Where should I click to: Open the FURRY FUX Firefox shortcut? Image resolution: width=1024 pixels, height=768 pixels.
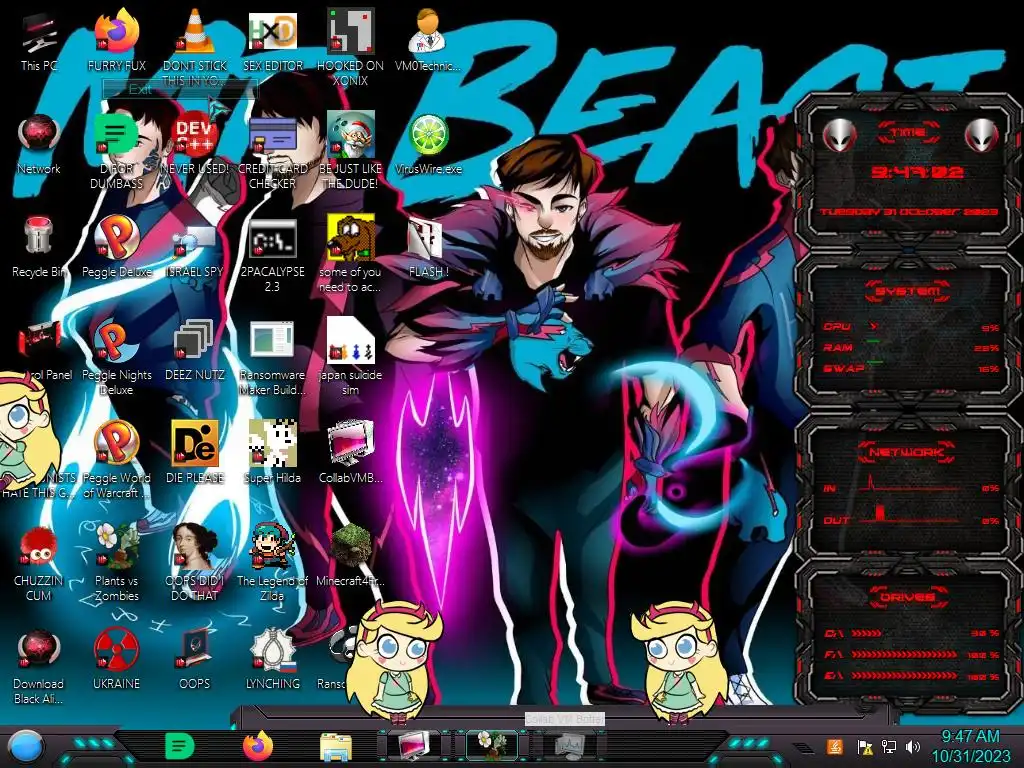point(116,41)
